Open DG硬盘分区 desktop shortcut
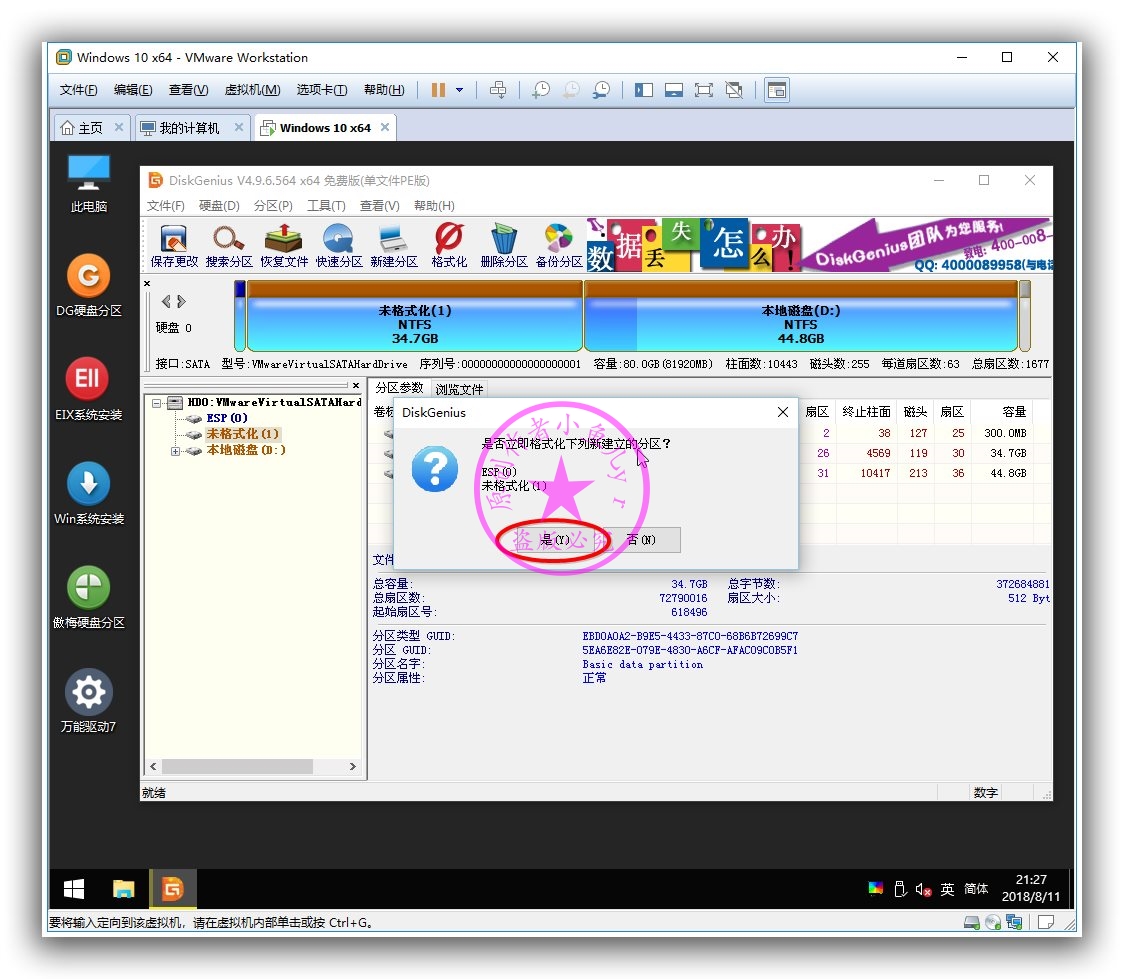1124x979 pixels. [88, 285]
